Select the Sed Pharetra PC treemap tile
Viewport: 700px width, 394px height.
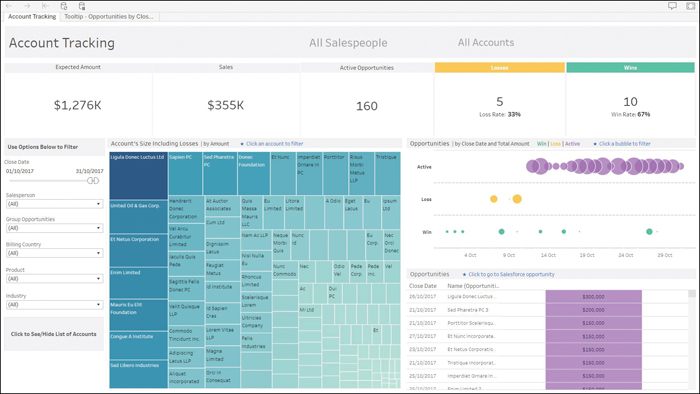coord(220,174)
